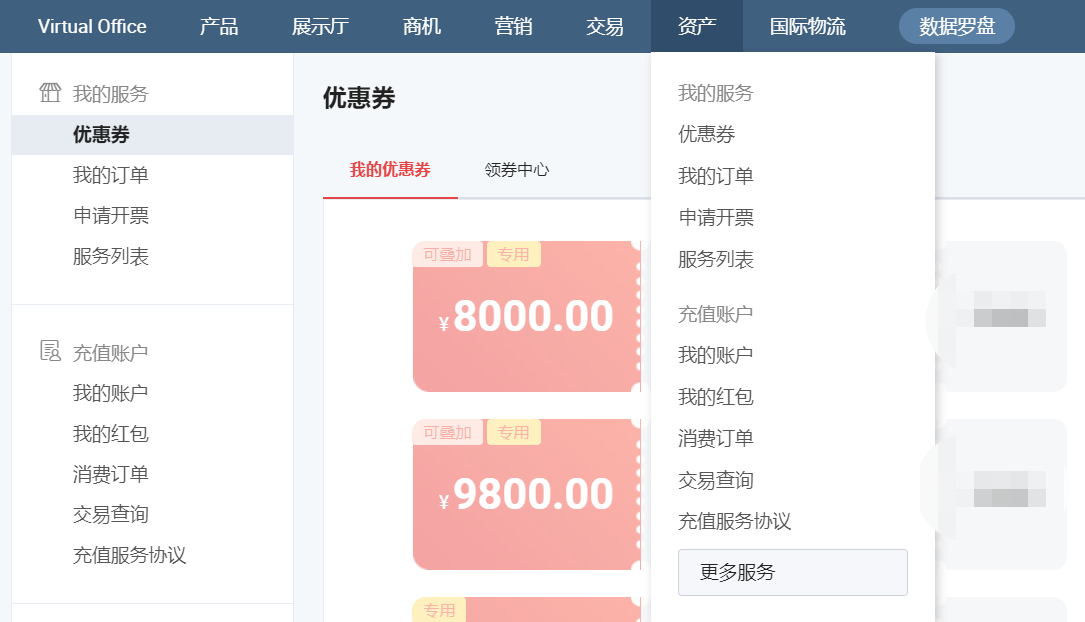1085x622 pixels.
Task: Open 充值服务协议 in the left sidebar
Action: coord(129,555)
